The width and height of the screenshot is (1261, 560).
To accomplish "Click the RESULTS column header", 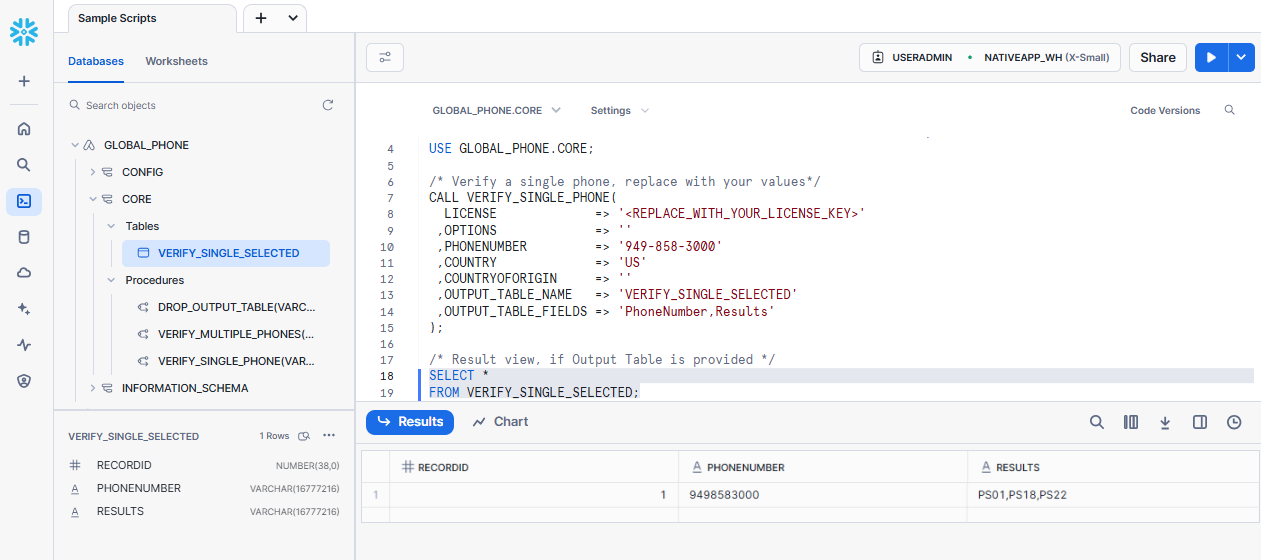I will tap(1112, 467).
